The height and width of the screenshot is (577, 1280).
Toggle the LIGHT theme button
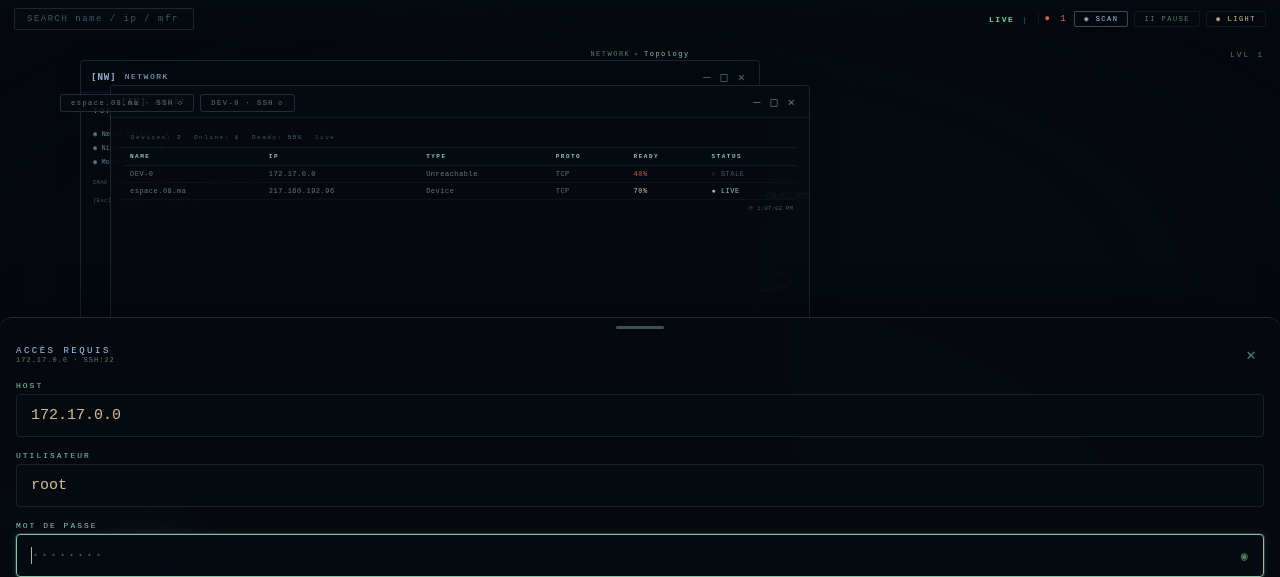(x=1236, y=19)
